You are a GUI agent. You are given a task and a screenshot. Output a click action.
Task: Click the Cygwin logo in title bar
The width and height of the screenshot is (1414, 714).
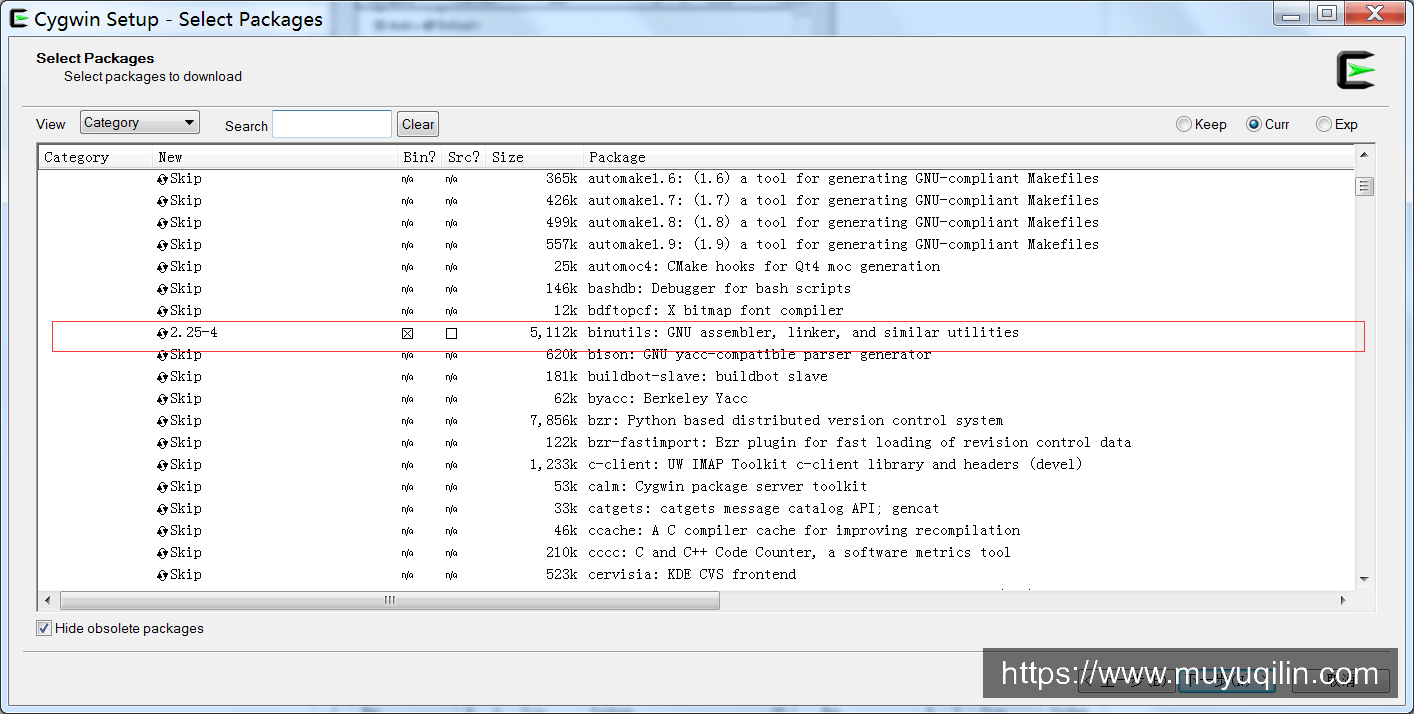(19, 18)
